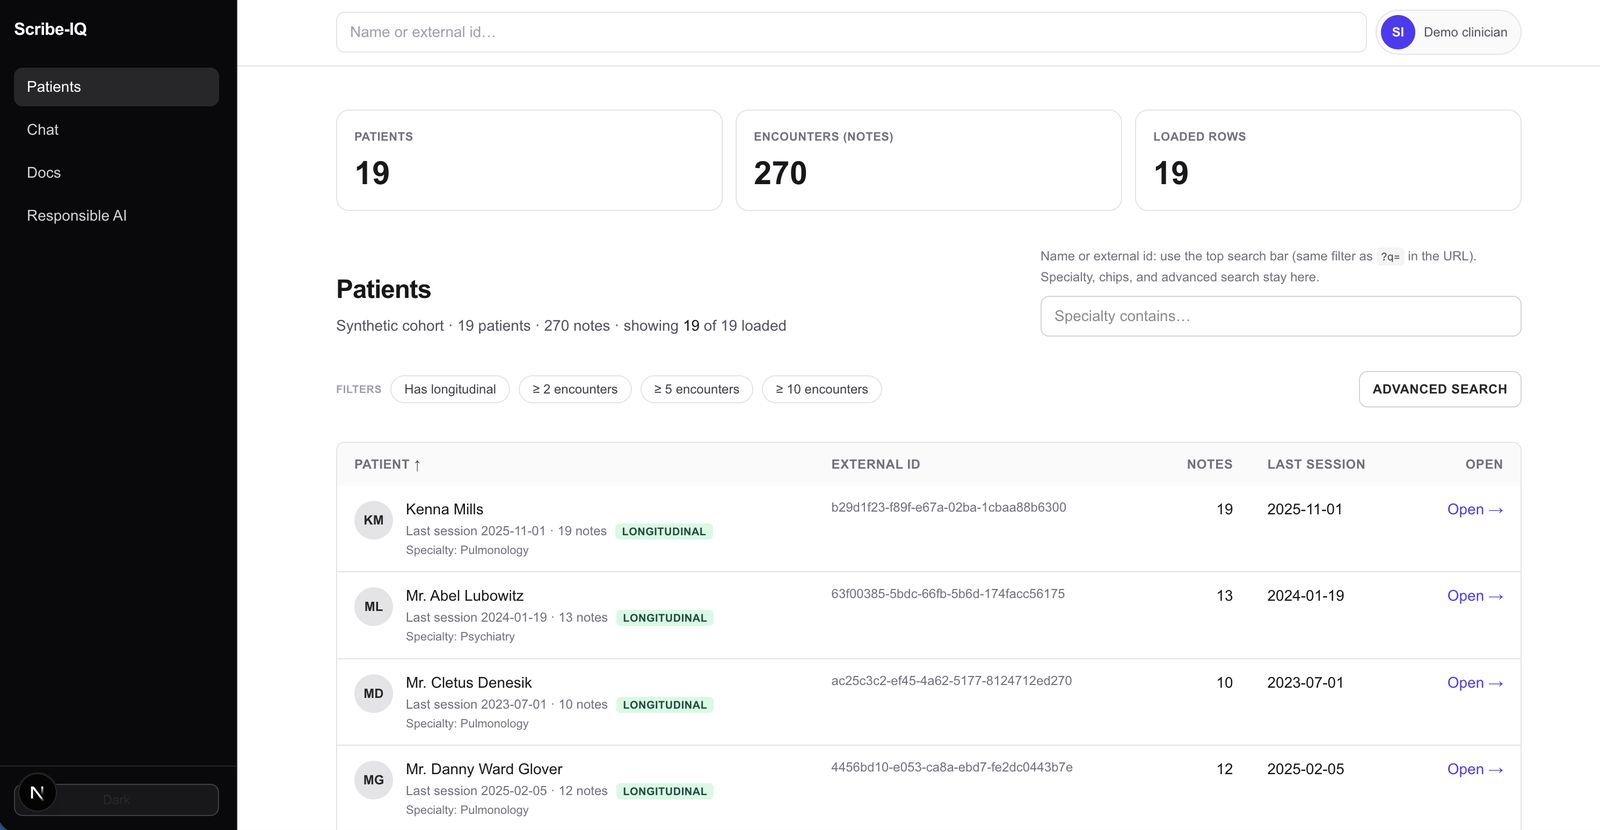The image size is (1600, 830).
Task: Click the Encounters (Notes) card showing 270
Action: coord(928,160)
